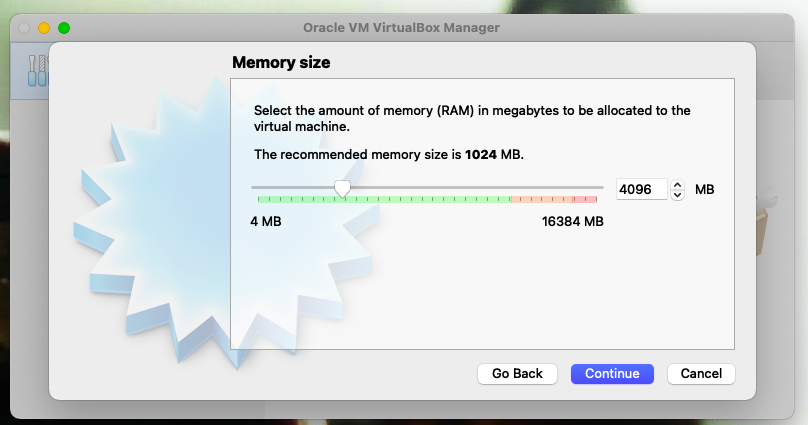This screenshot has width=808, height=425.
Task: Click the "16384 MB" maximum label
Action: 573,221
